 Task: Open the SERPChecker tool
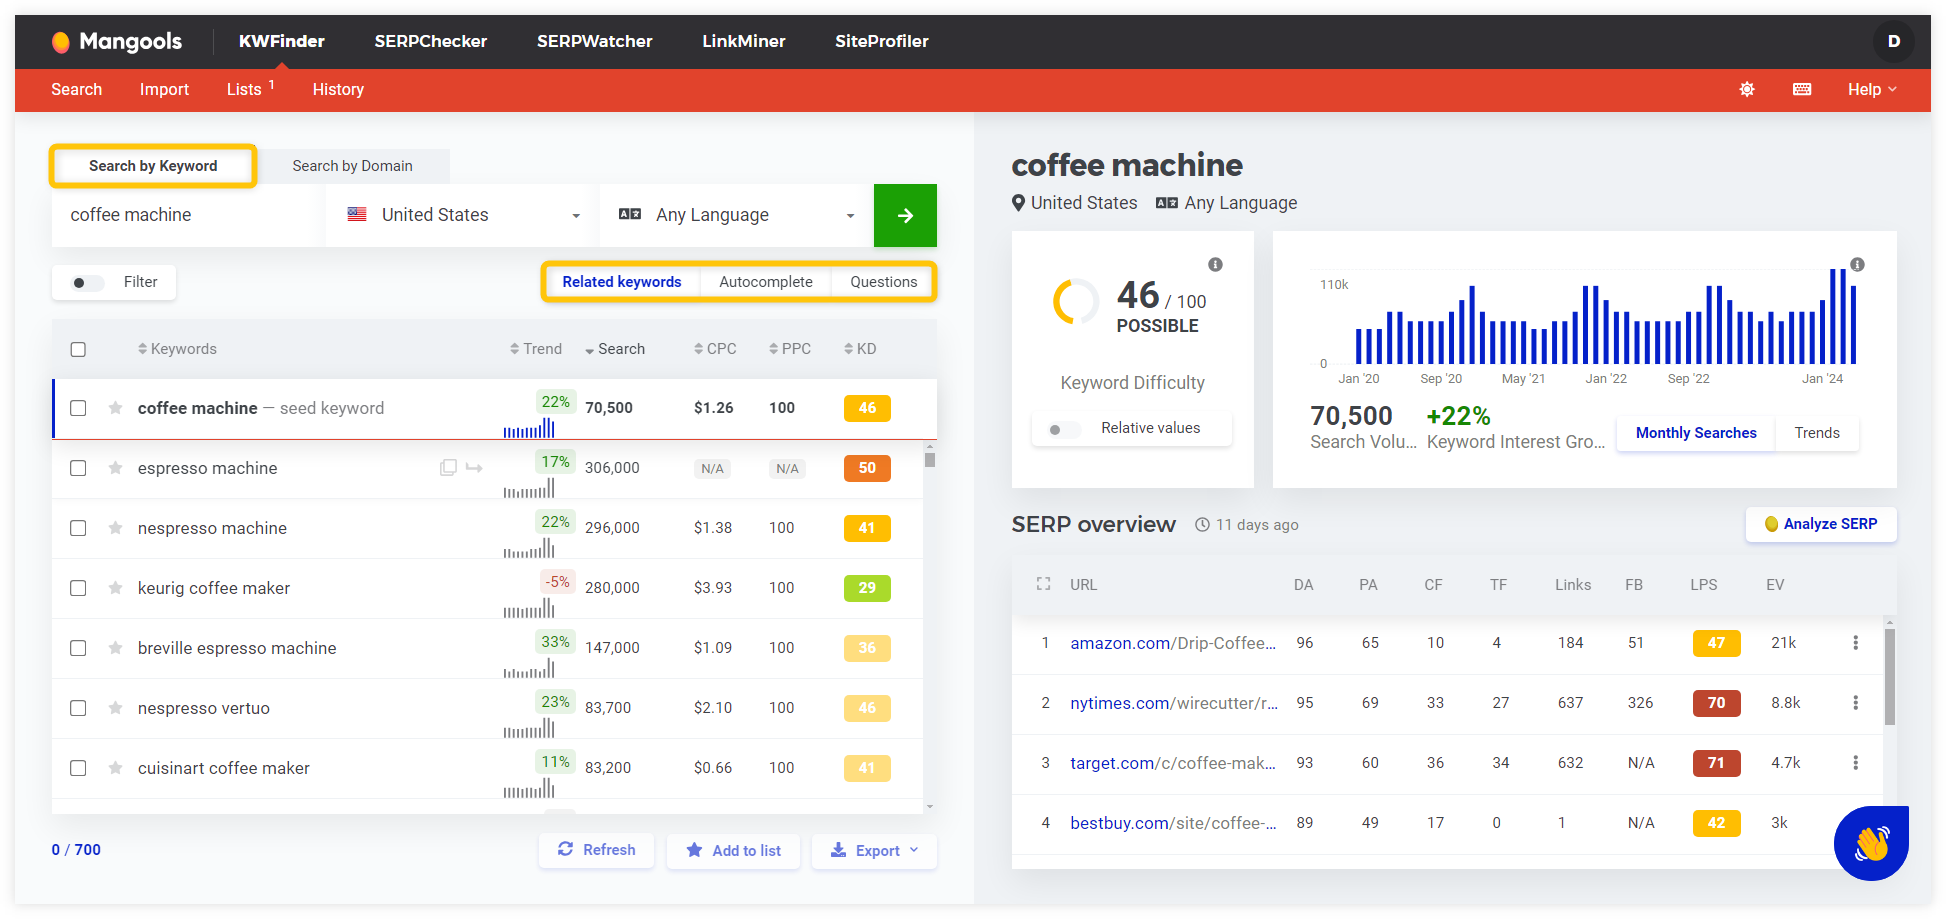[430, 41]
